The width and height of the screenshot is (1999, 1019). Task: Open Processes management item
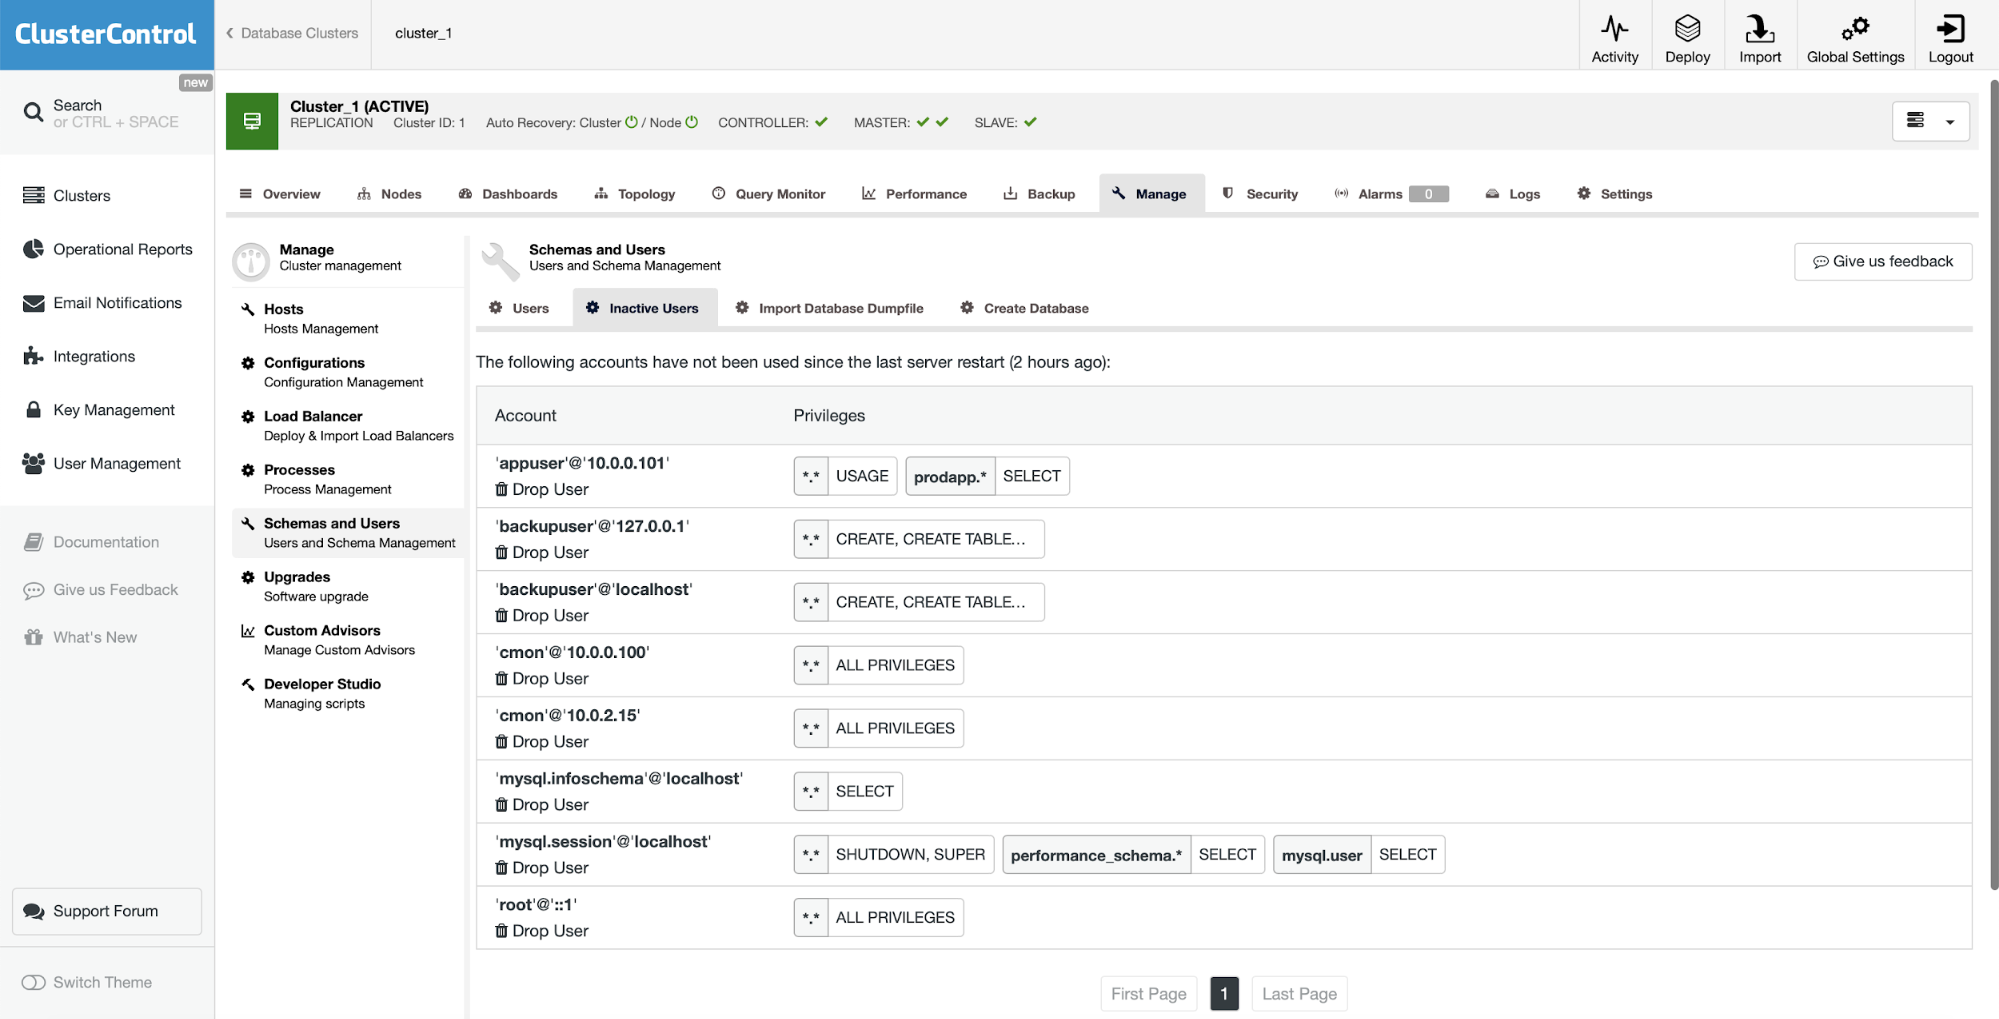[x=348, y=479]
